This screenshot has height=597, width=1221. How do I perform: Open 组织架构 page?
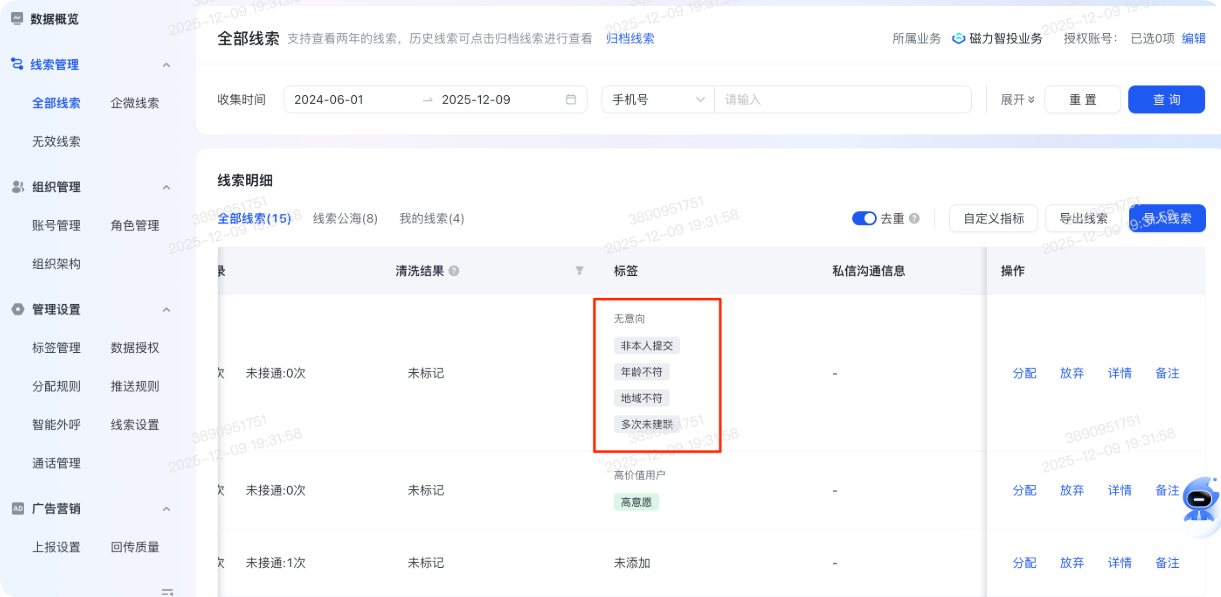56,264
